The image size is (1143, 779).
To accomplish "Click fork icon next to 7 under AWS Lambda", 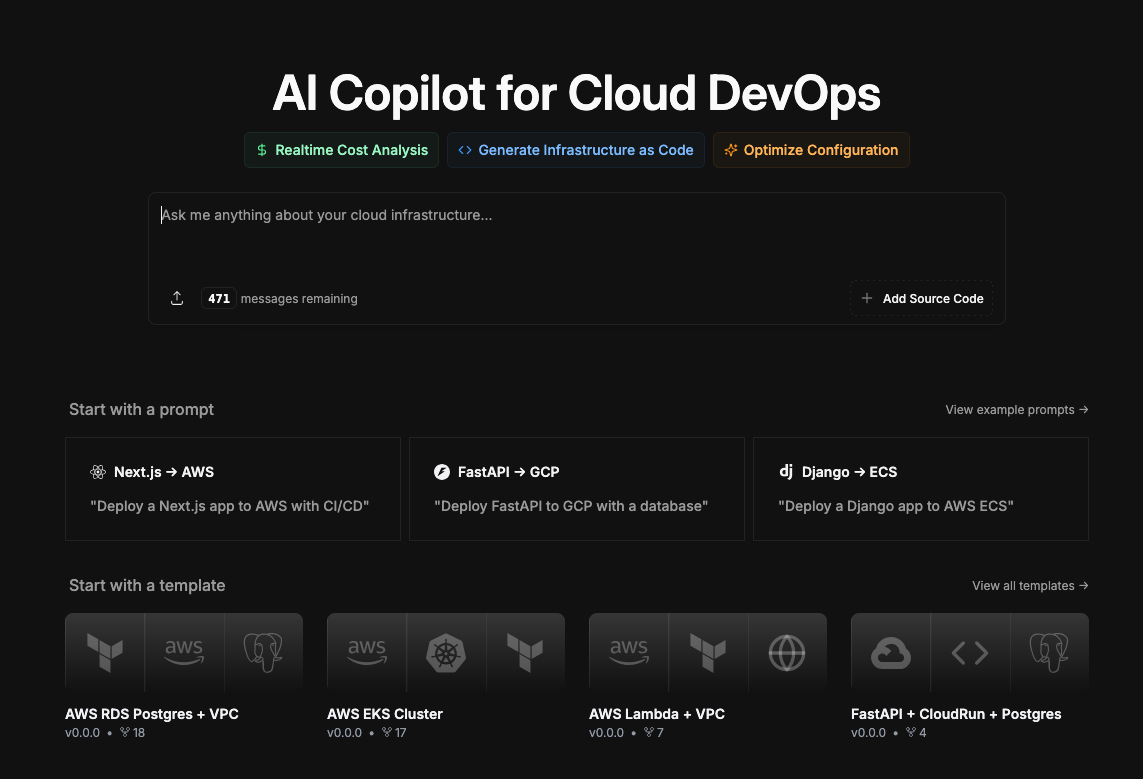I will (649, 732).
